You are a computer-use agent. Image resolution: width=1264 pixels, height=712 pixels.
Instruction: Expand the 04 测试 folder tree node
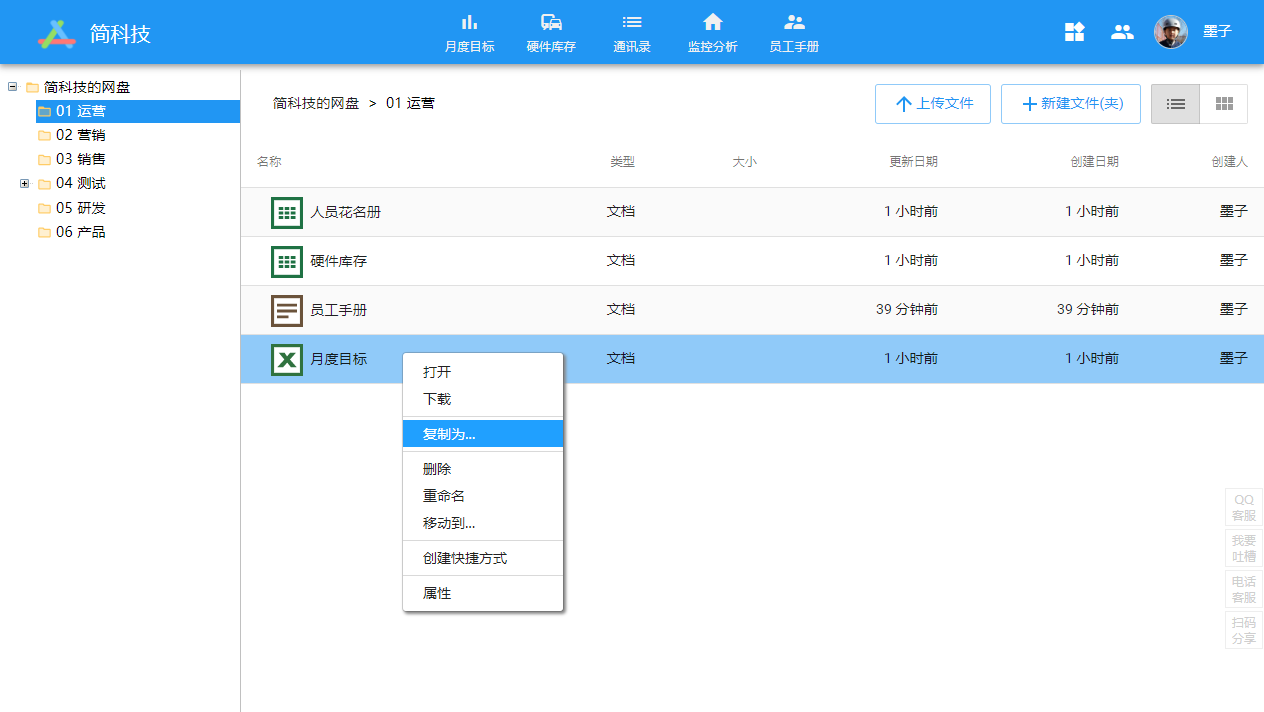coord(25,184)
